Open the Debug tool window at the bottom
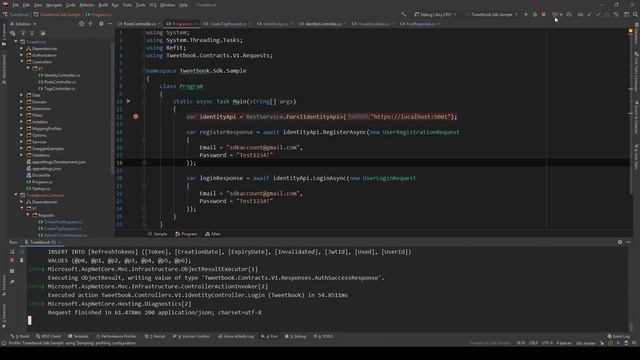 tap(296, 336)
